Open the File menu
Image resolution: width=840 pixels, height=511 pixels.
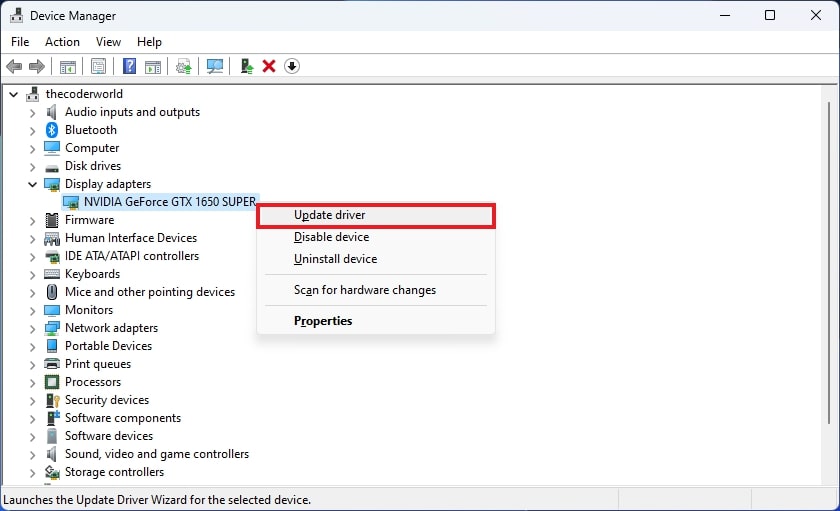(x=20, y=42)
